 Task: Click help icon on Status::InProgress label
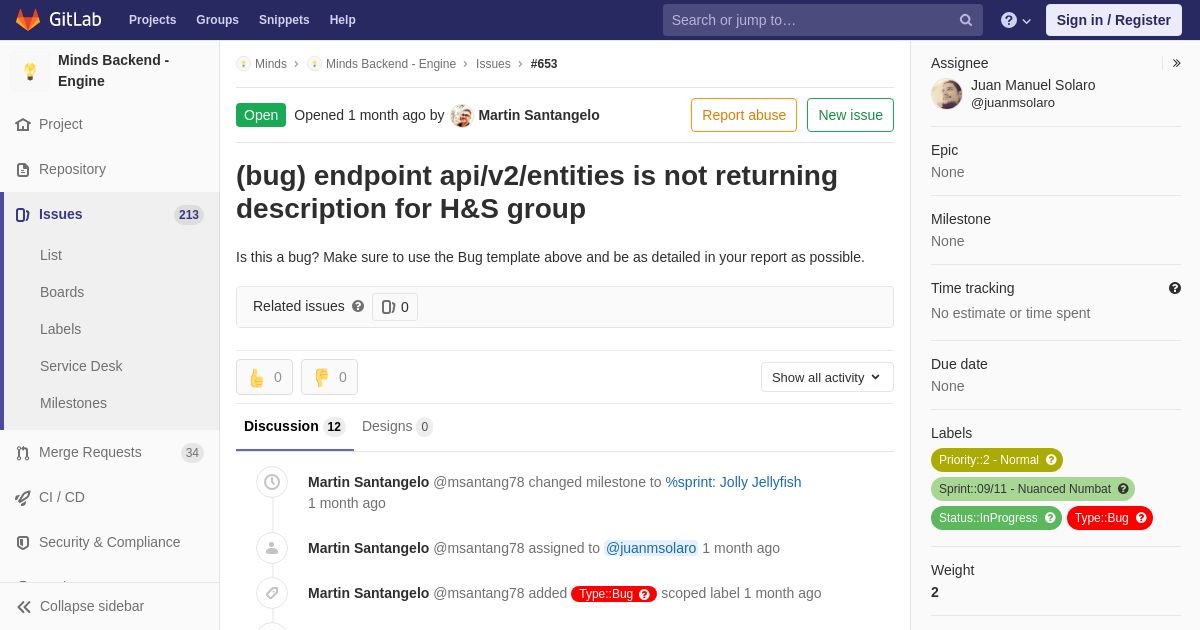coord(1050,518)
